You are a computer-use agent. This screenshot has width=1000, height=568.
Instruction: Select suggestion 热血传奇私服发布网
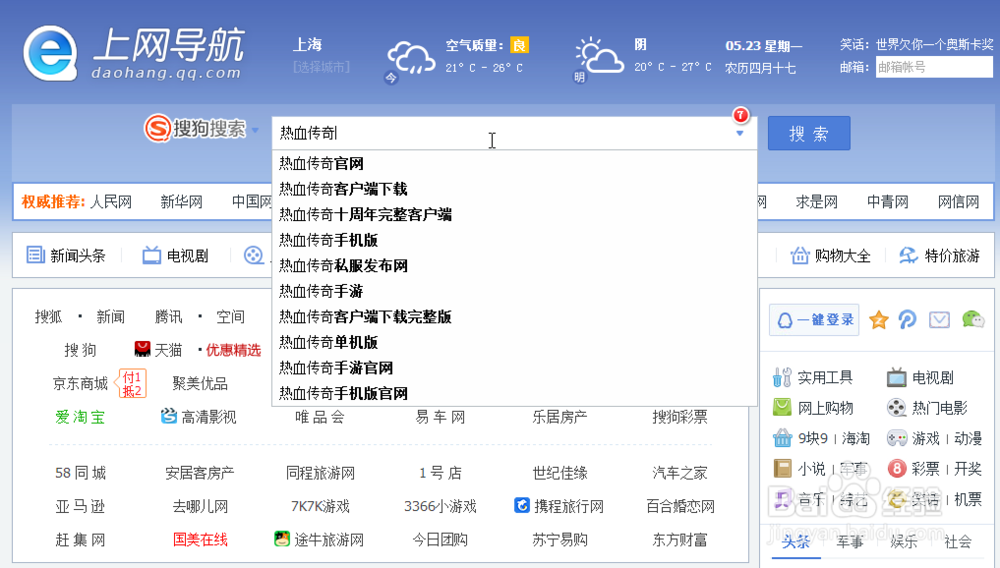(514, 266)
